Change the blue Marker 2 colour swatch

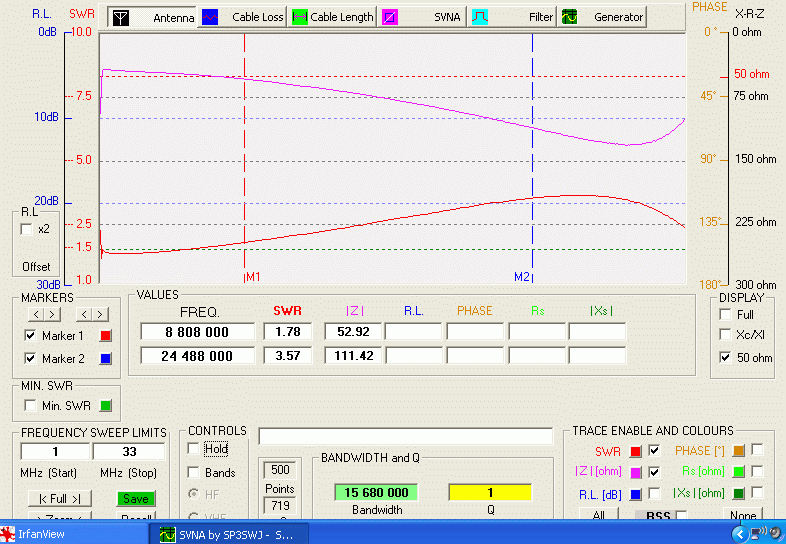[106, 358]
